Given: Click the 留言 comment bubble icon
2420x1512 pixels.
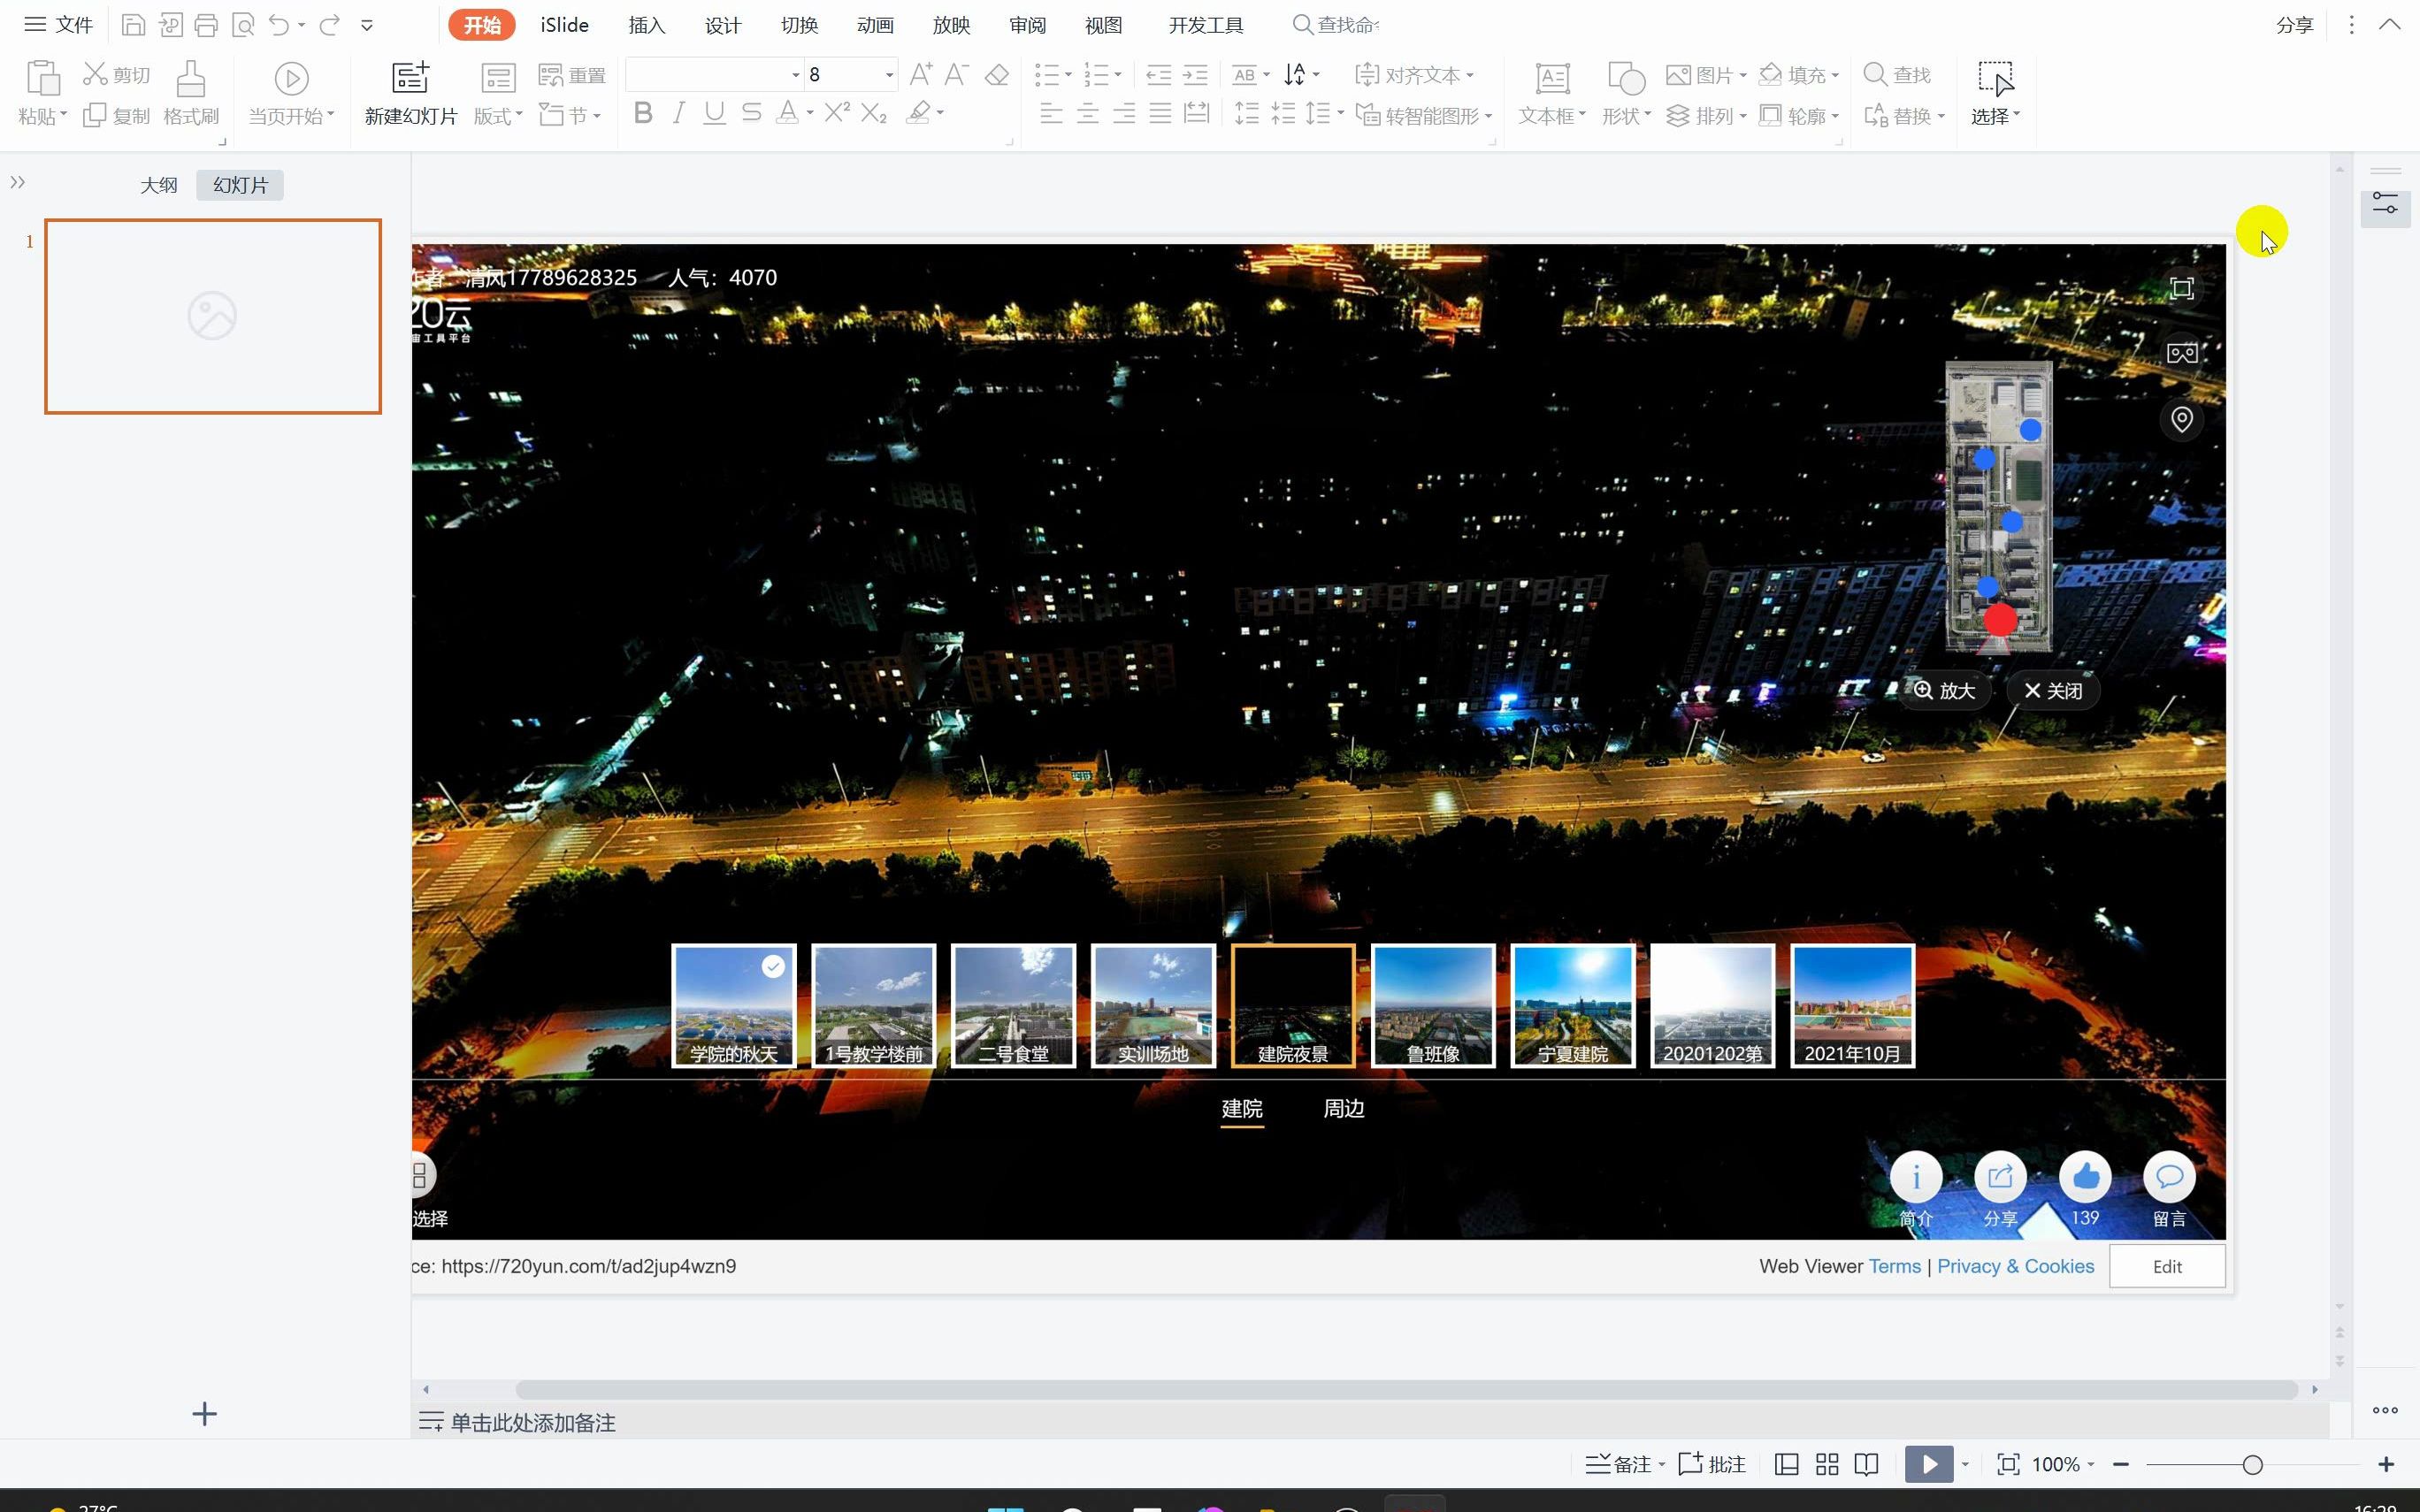Looking at the screenshot, I should click(2168, 1178).
